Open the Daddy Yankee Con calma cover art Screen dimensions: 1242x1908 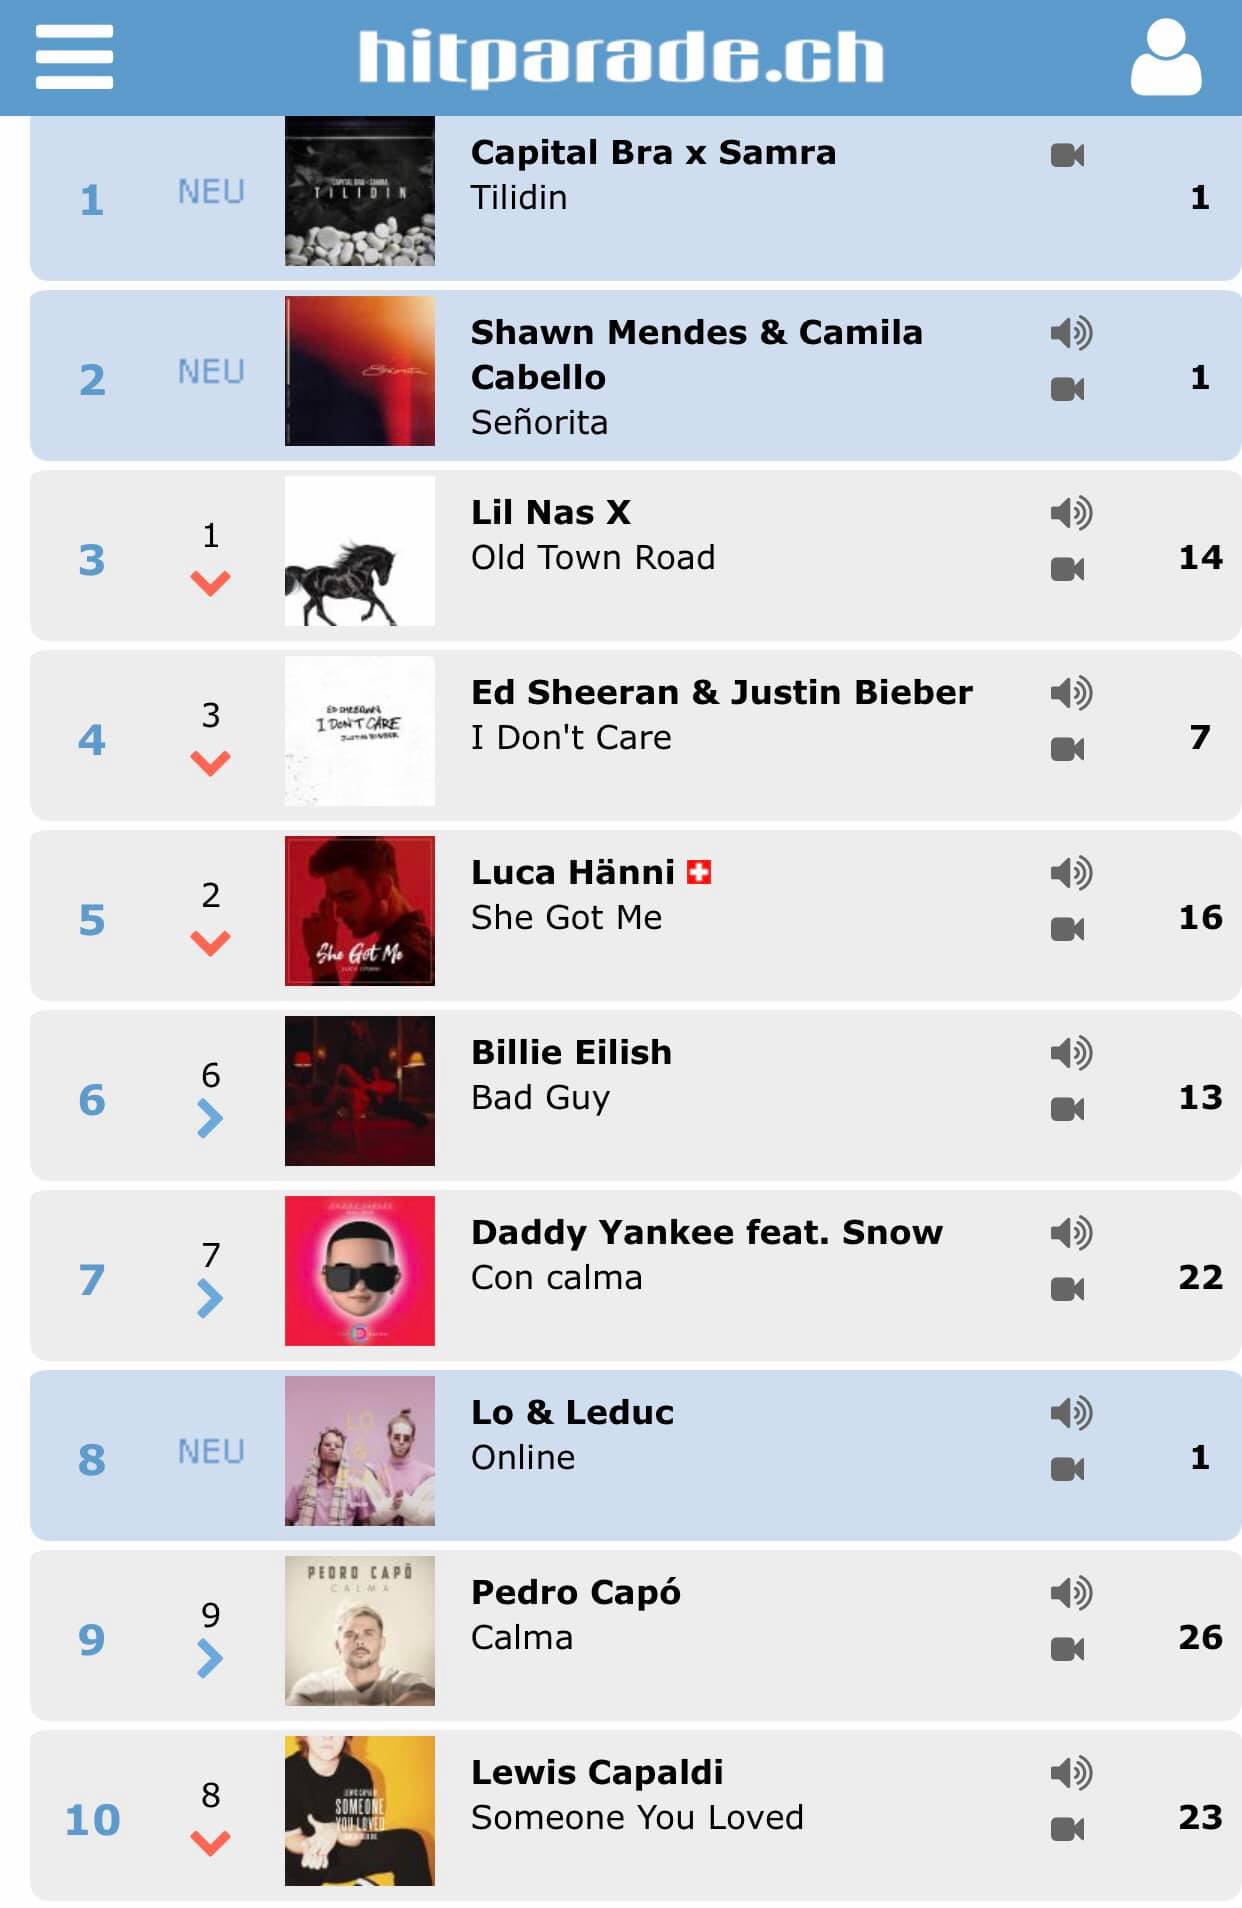pyautogui.click(x=360, y=1271)
